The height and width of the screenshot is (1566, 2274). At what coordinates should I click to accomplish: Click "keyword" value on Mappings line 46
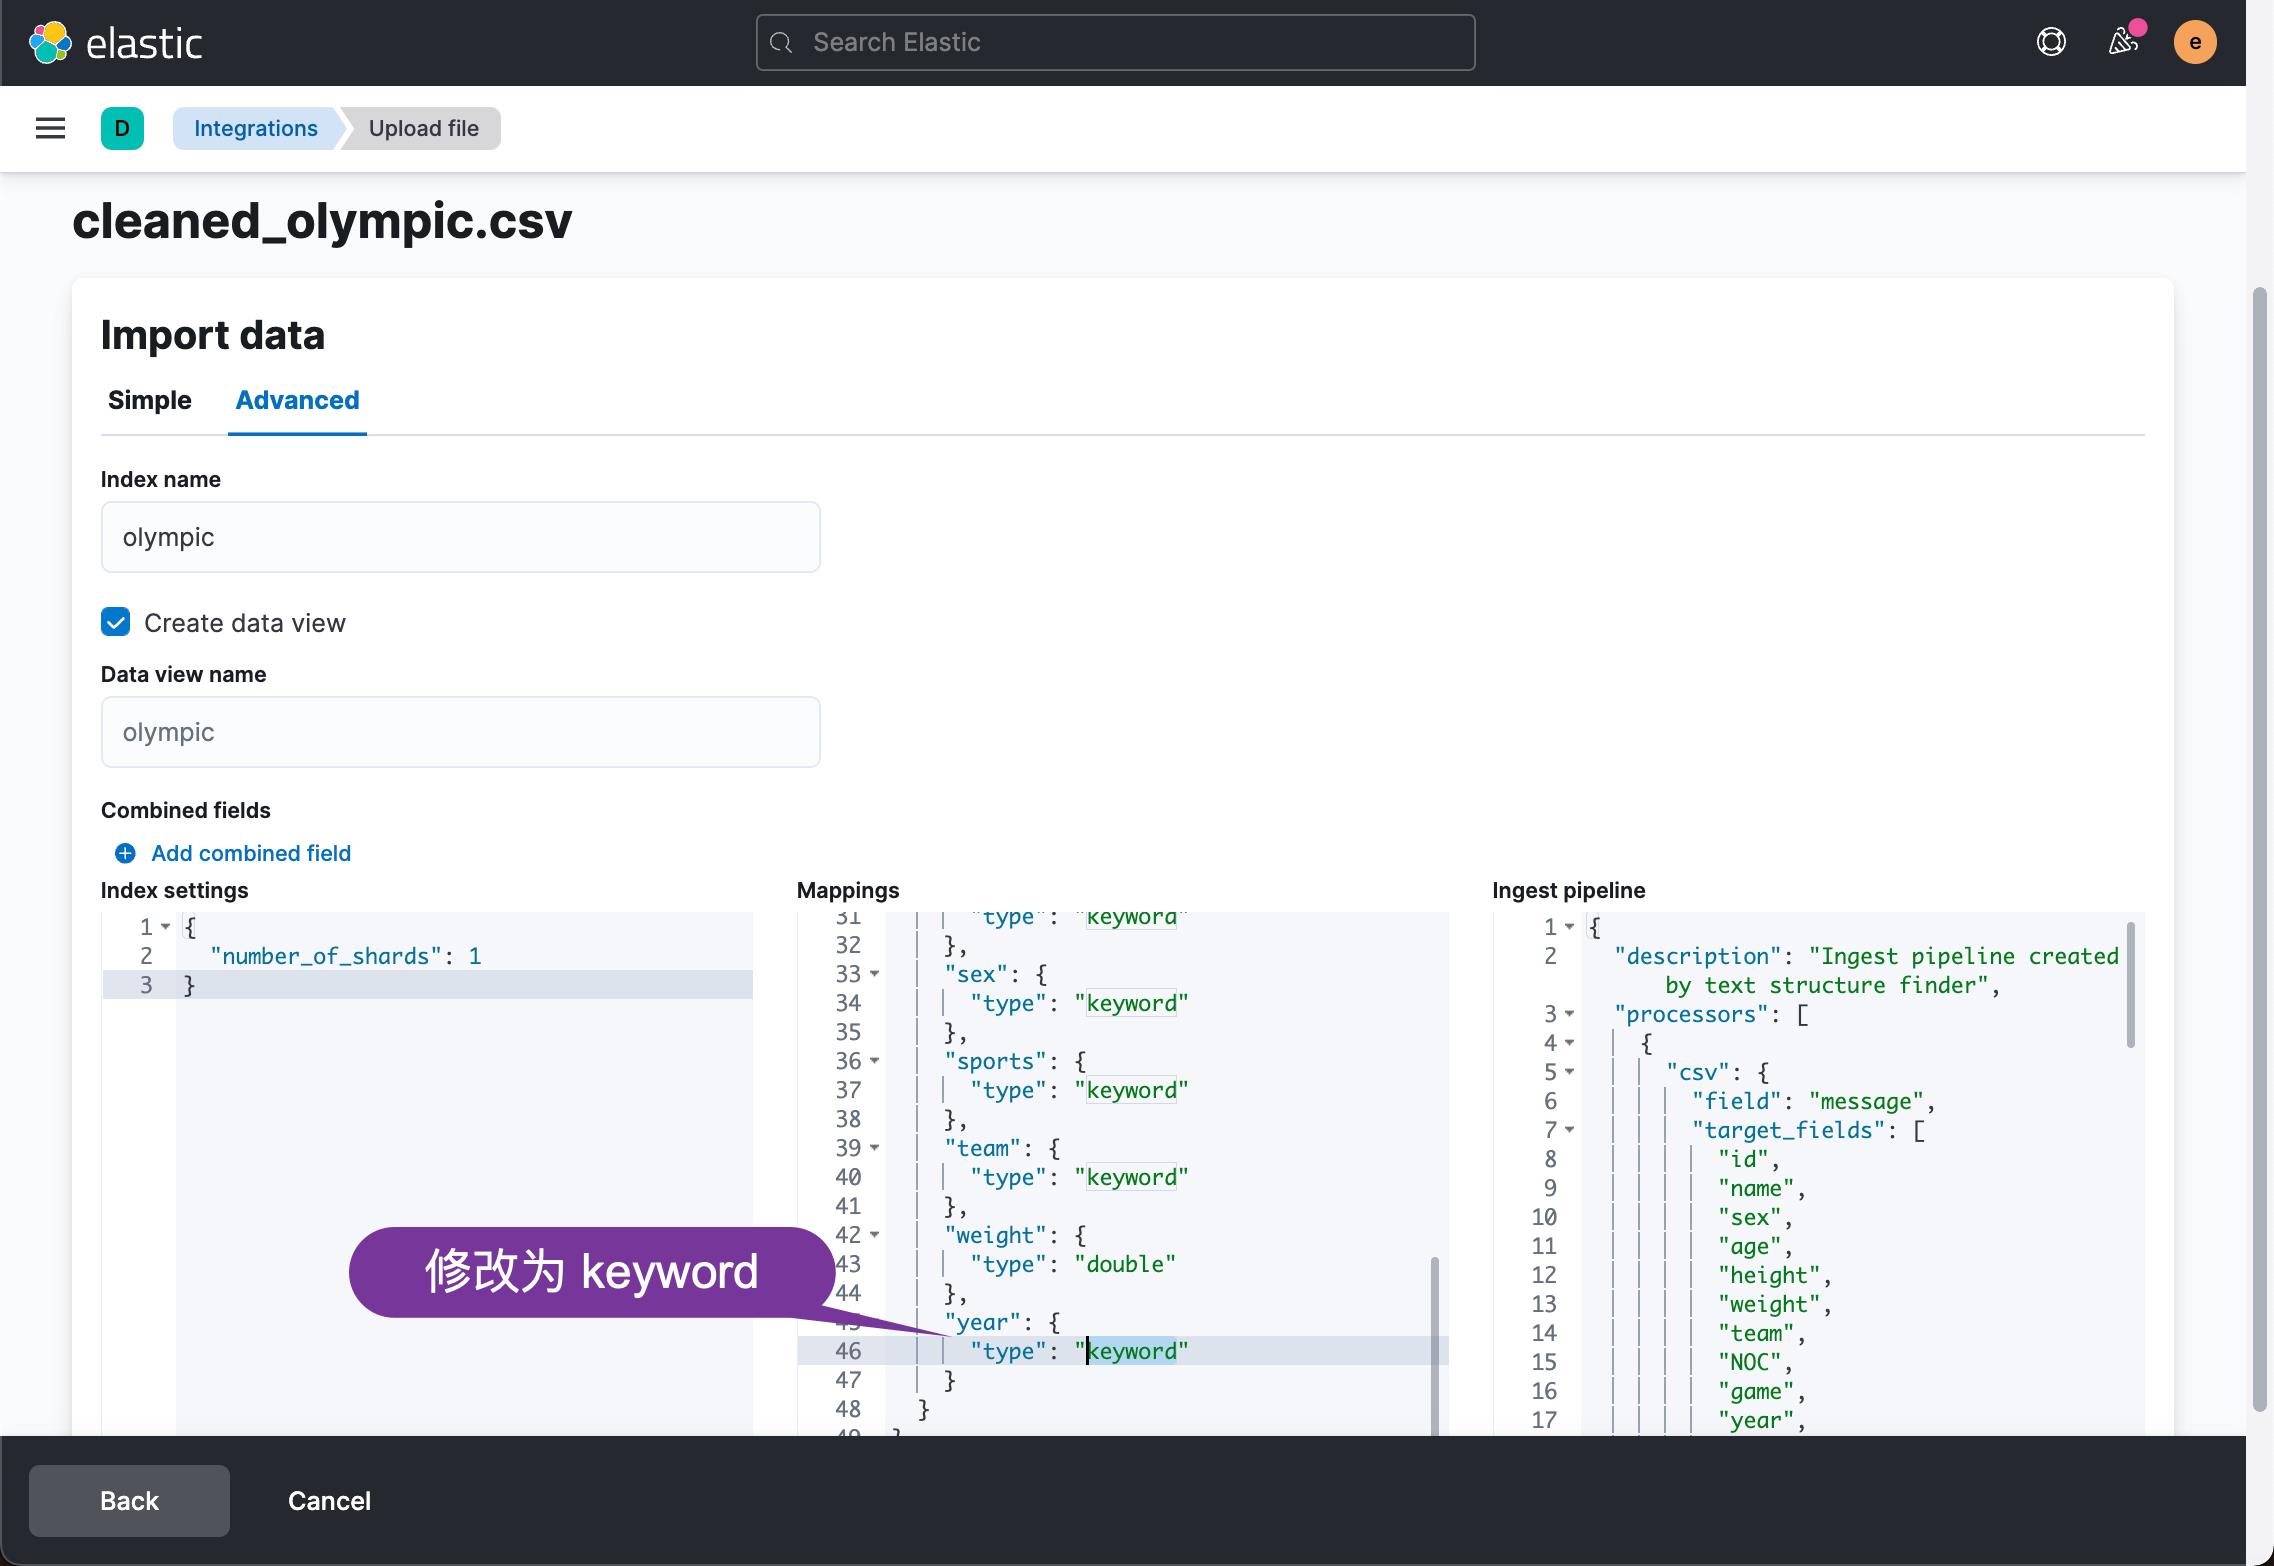(1132, 1351)
